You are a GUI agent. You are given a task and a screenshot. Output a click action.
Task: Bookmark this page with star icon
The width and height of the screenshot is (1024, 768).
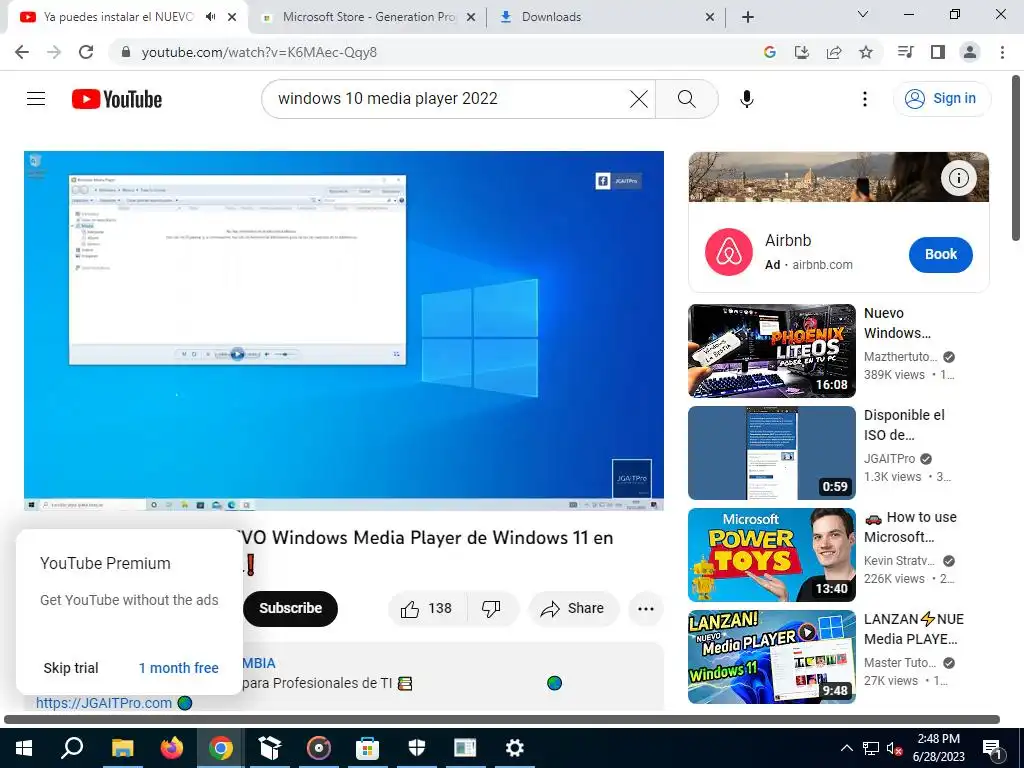pos(866,52)
